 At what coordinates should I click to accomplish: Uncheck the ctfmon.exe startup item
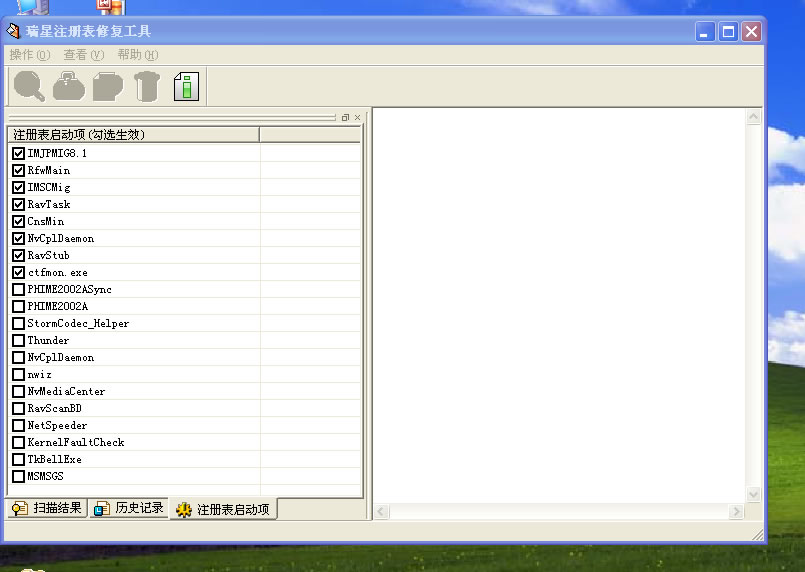pyautogui.click(x=18, y=272)
